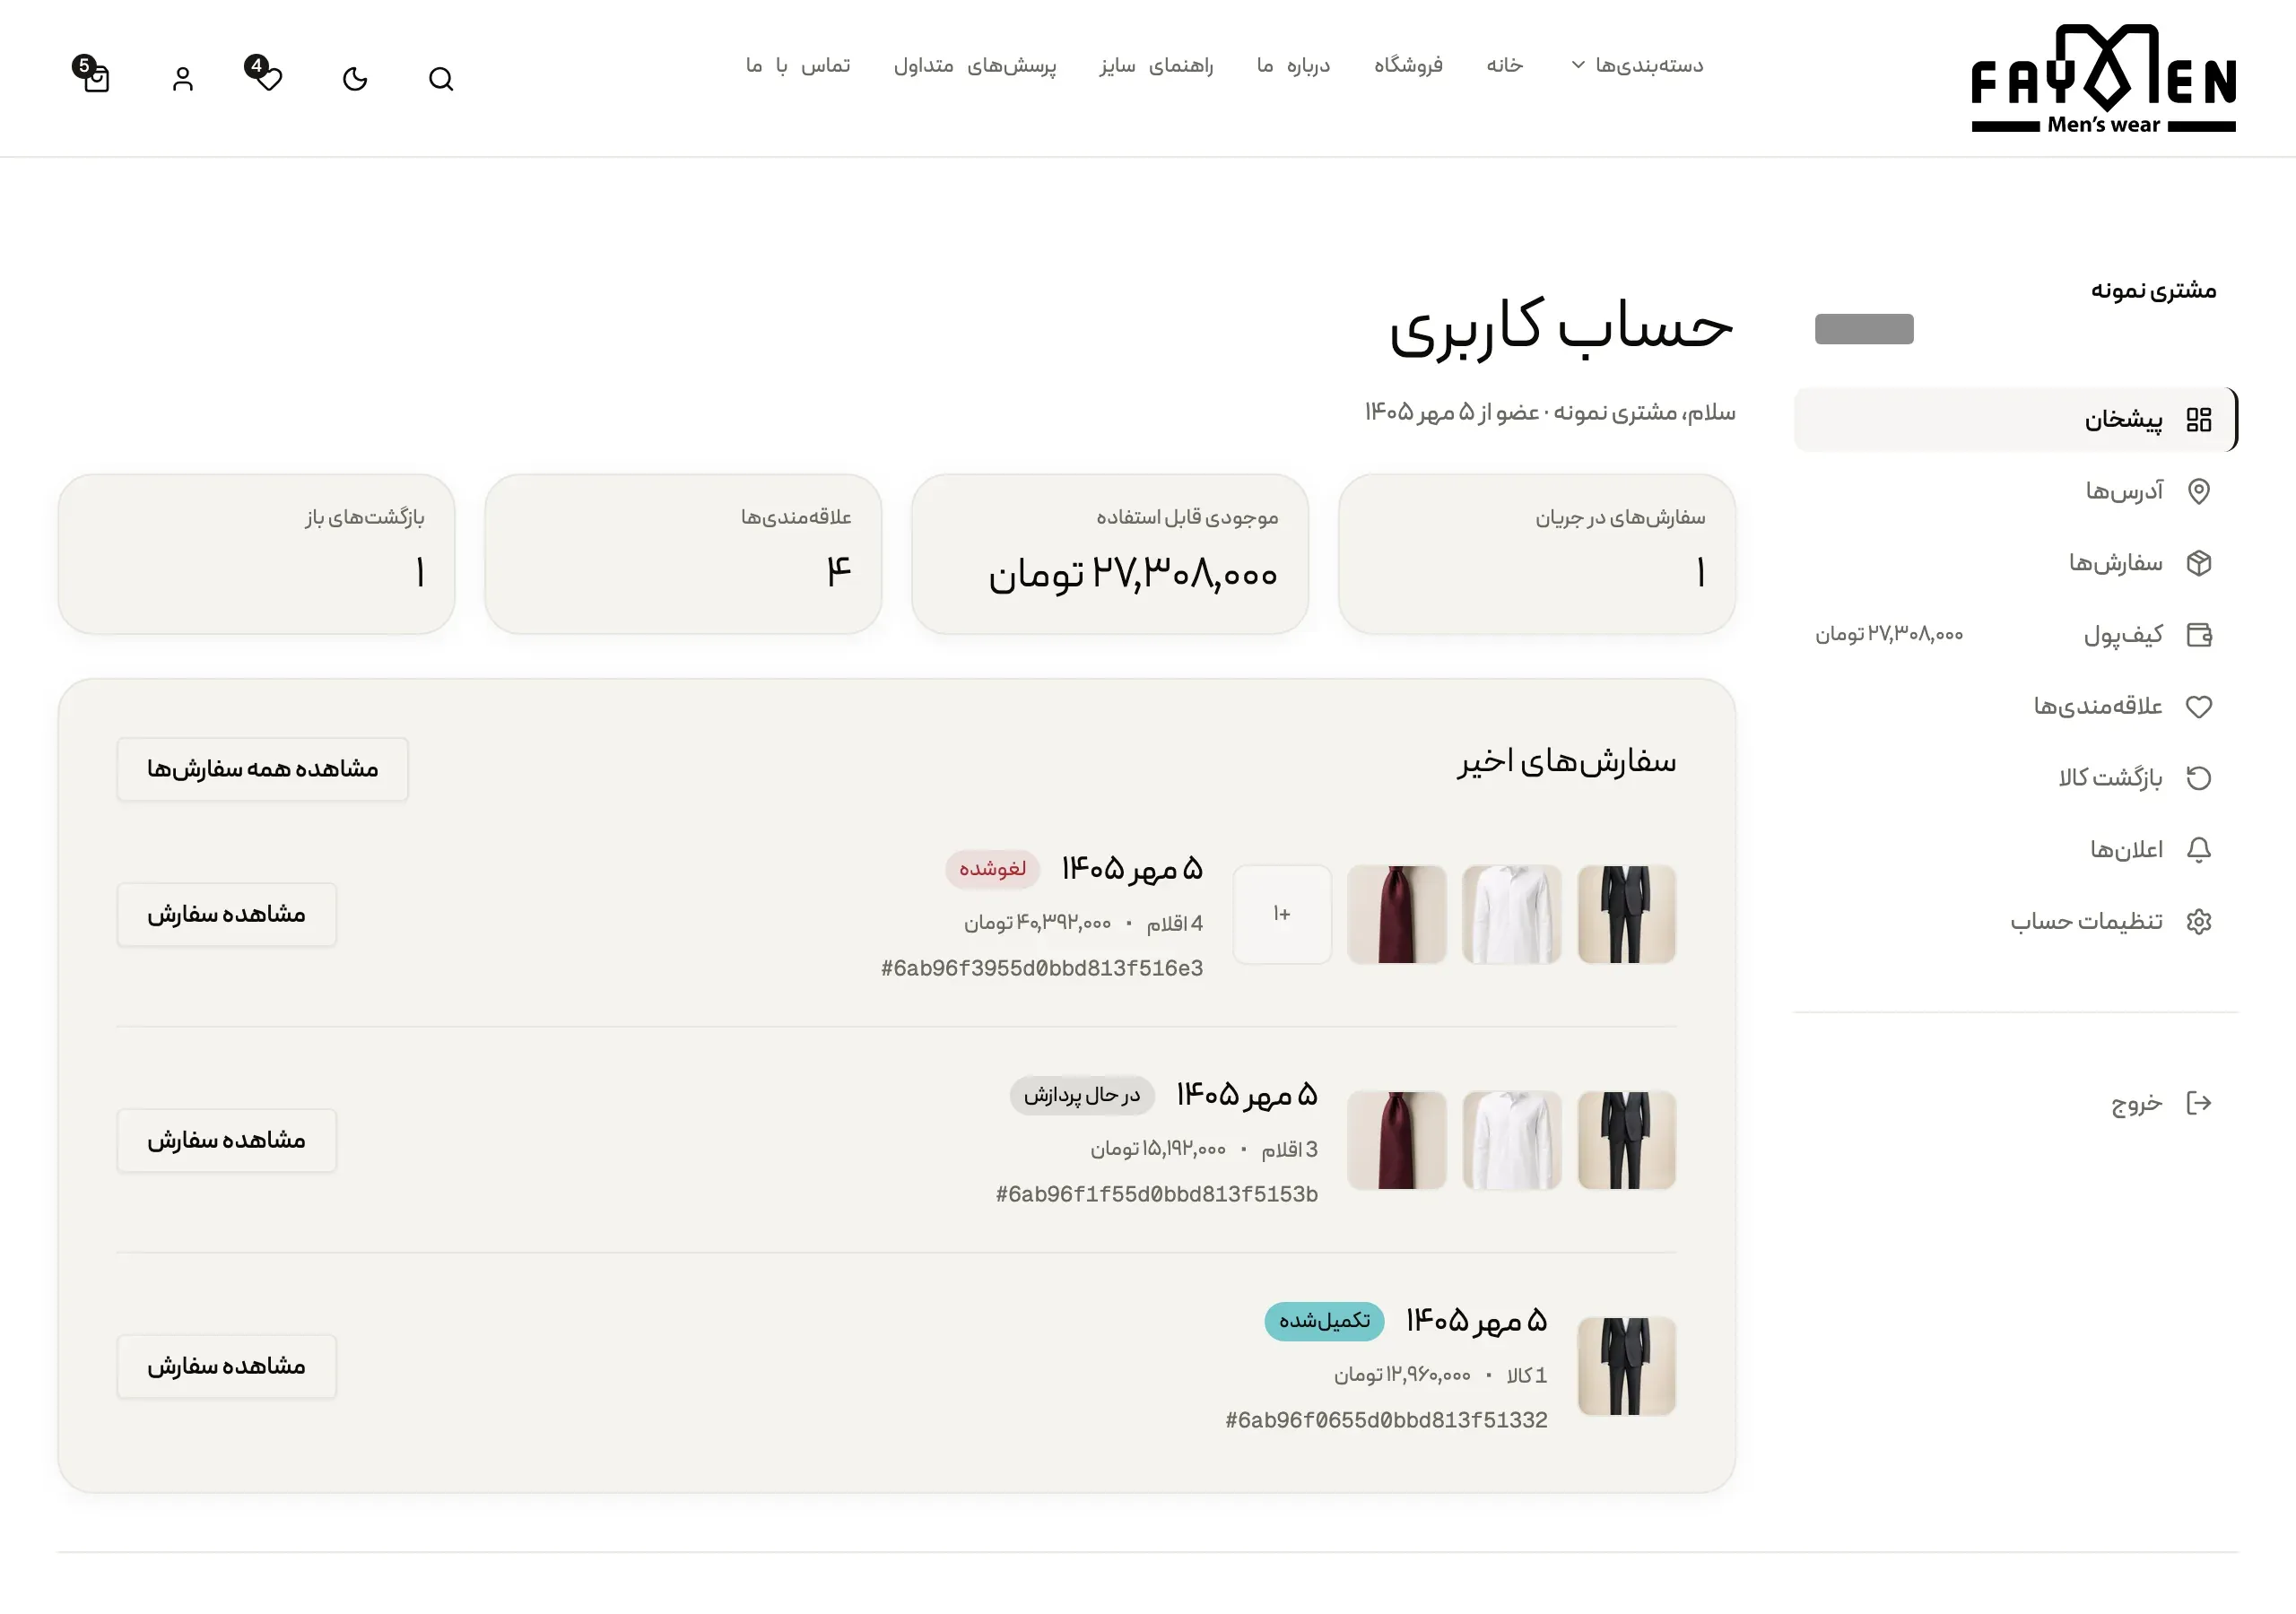View the تکمیل‌شده order details
This screenshot has width=2296, height=1614.
click(x=226, y=1367)
